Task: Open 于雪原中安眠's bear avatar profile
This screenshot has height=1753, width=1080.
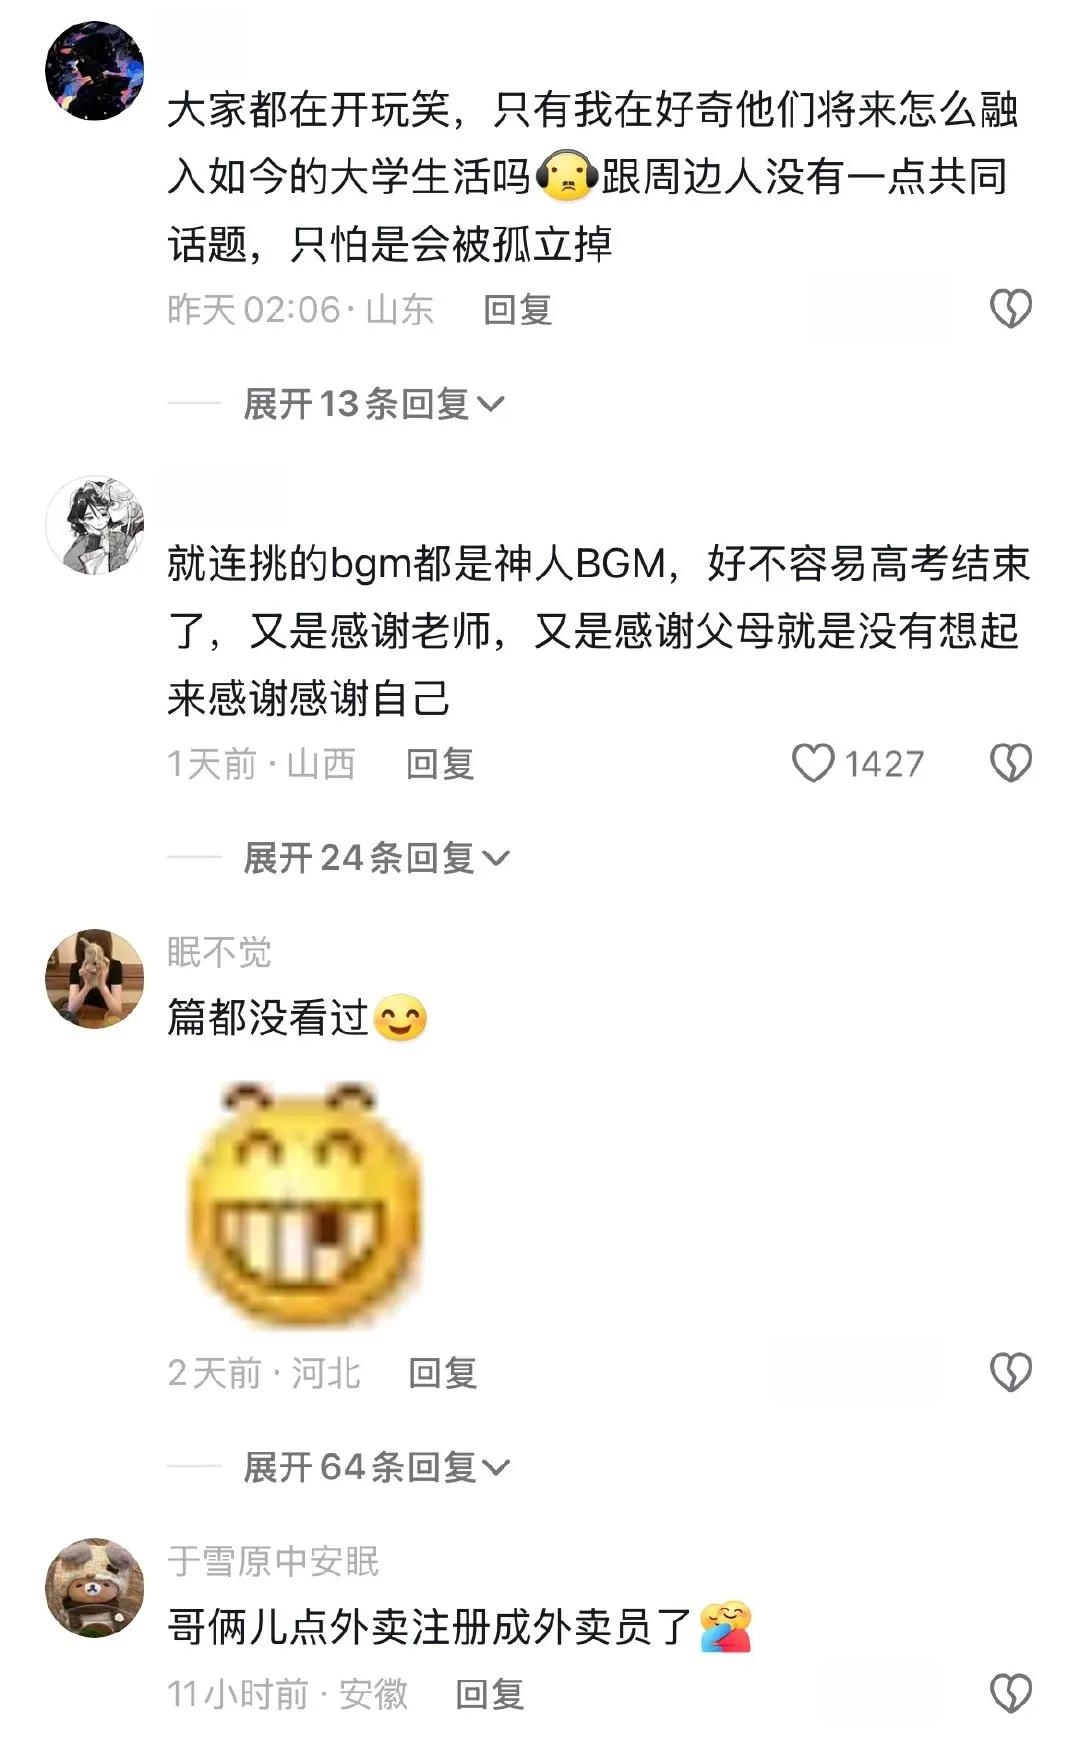Action: click(x=95, y=1587)
